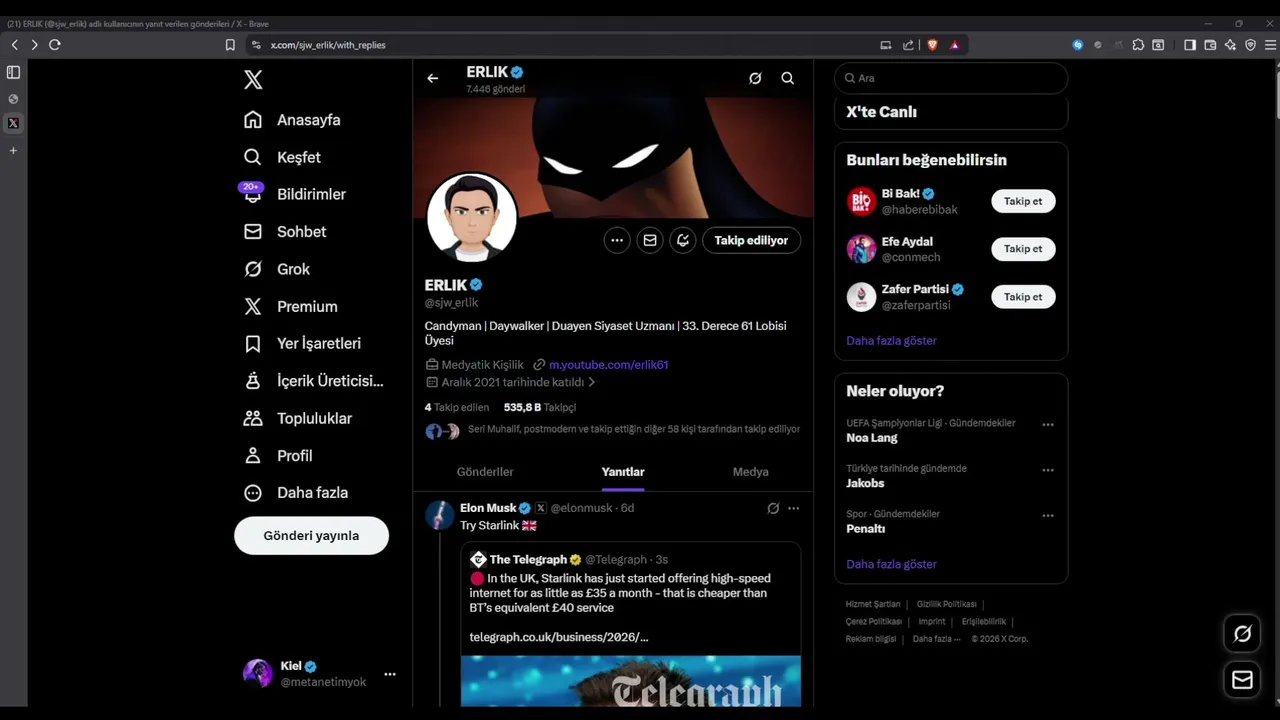This screenshot has height=720, width=1280.
Task: Open Brave wallet icon
Action: [1210, 44]
